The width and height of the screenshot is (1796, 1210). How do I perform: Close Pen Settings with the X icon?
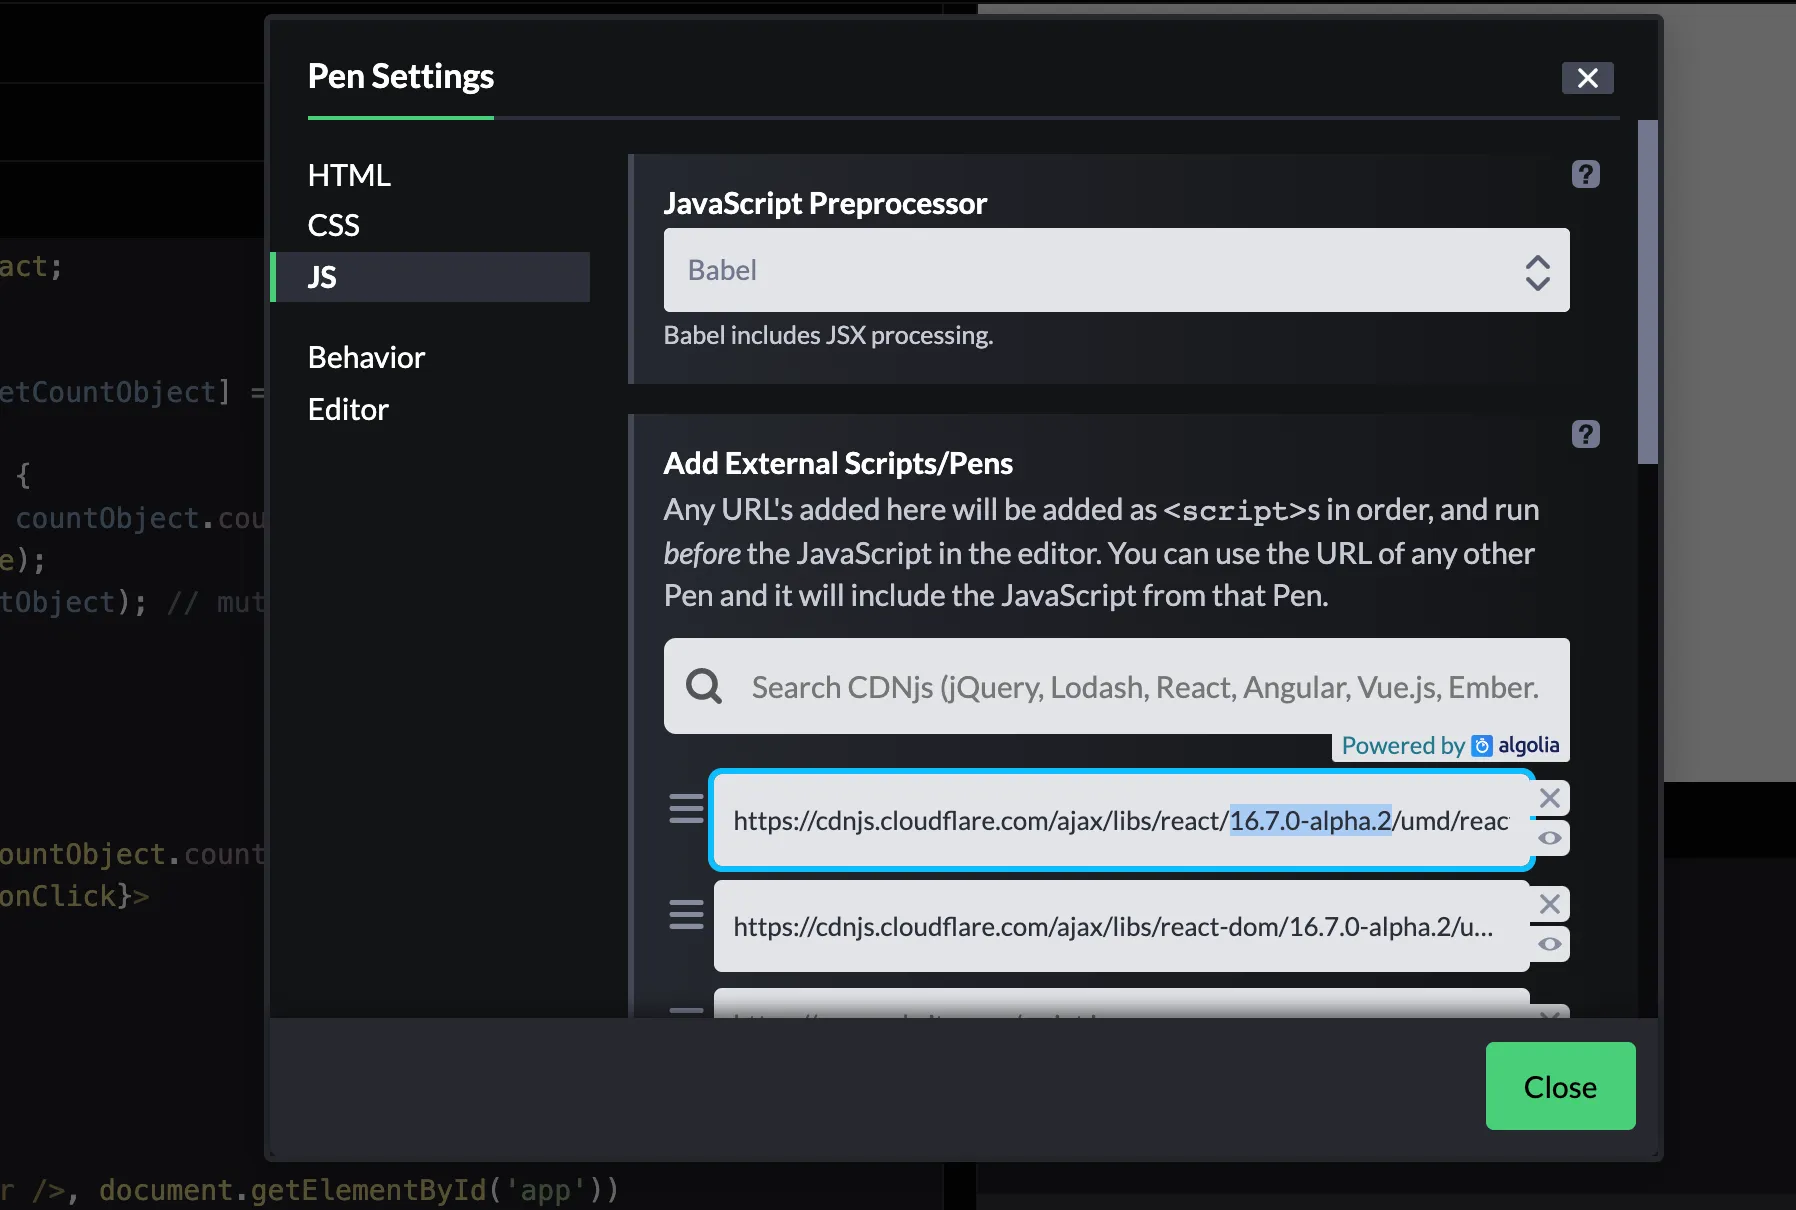[1587, 78]
